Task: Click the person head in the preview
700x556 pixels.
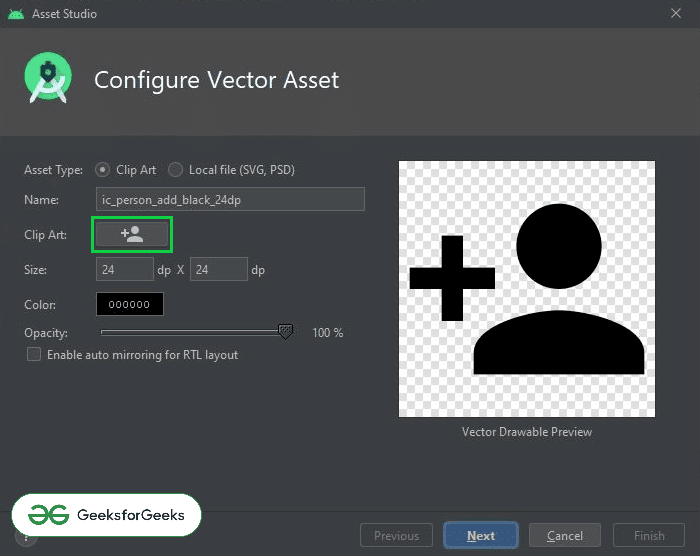Action: point(558,246)
